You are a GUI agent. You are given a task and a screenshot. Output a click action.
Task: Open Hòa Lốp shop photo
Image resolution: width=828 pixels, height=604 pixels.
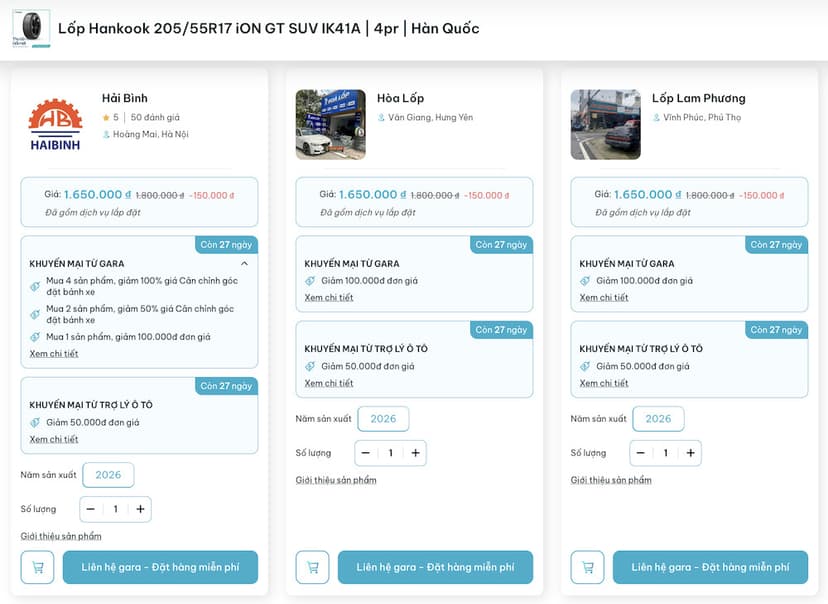[x=331, y=125]
